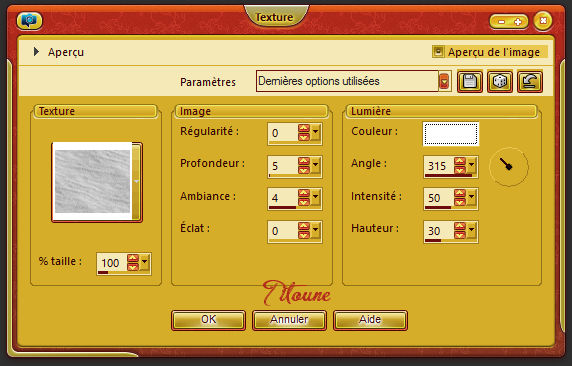The image size is (572, 366).
Task: Open the Angle slider dropdown
Action: (472, 165)
